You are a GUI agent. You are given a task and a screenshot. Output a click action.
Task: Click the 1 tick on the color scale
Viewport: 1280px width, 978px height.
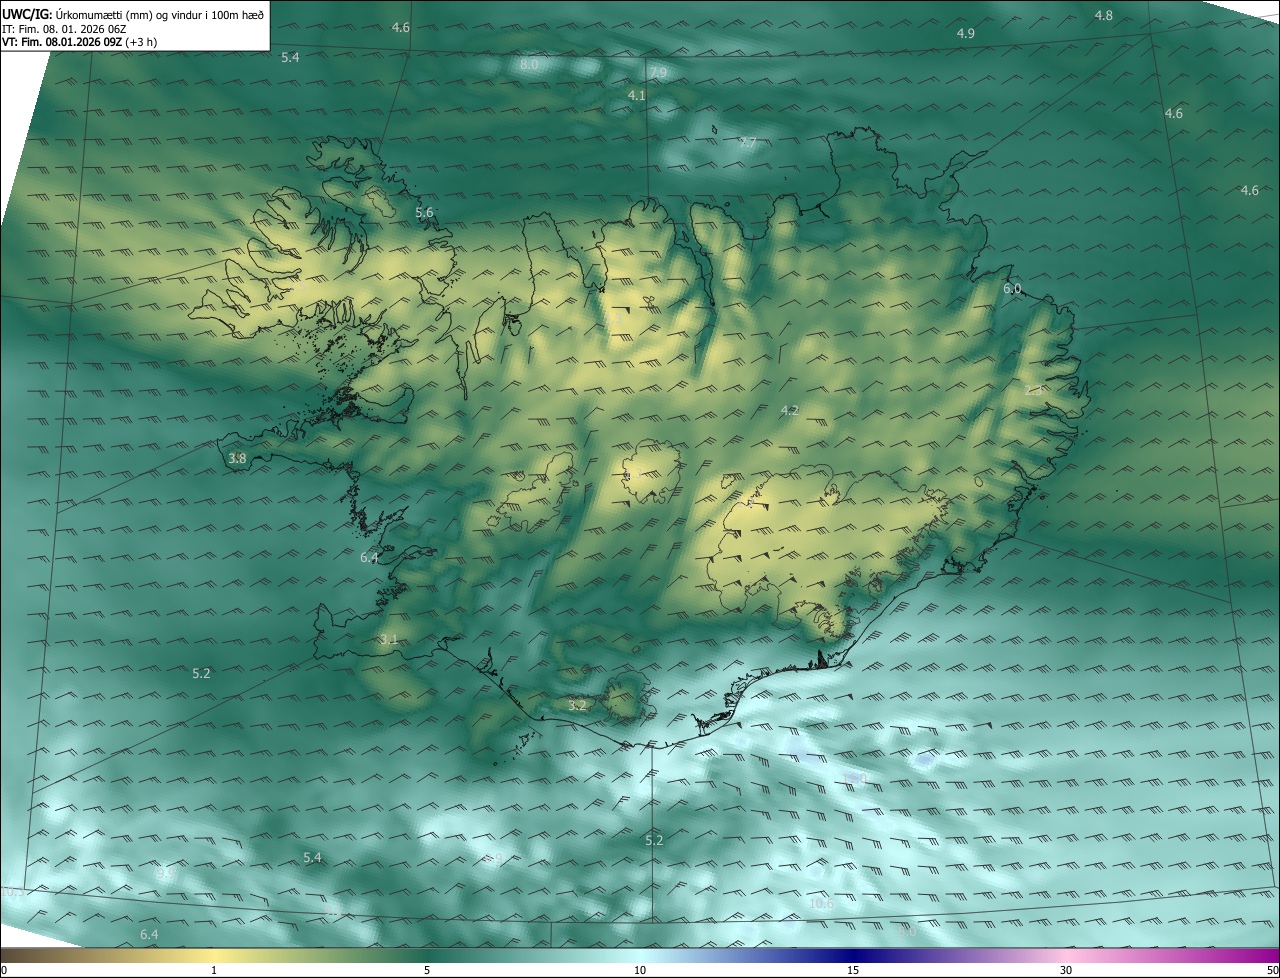(x=214, y=970)
